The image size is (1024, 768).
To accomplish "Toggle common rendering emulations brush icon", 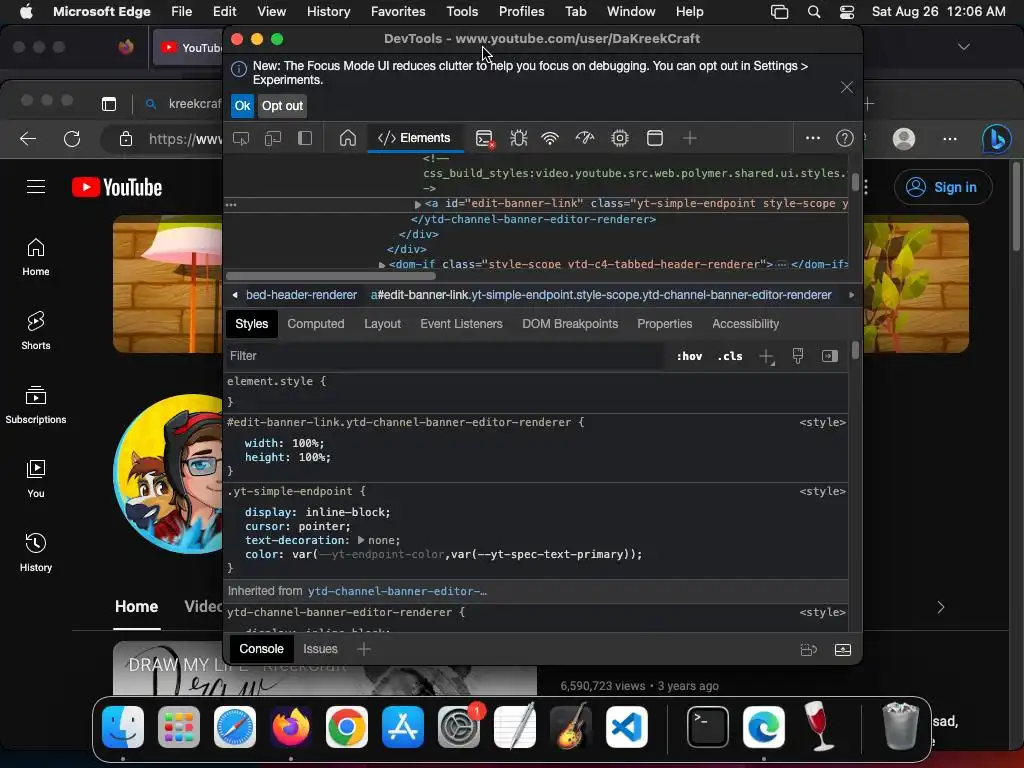I will [797, 356].
